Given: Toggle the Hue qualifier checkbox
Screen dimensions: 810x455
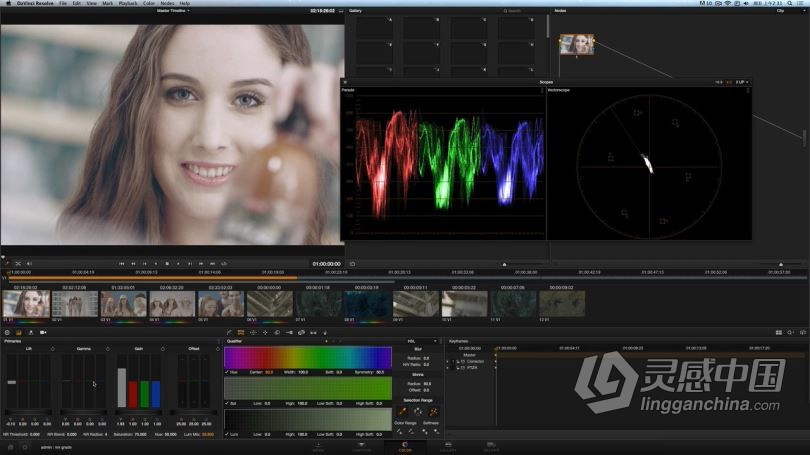Looking at the screenshot, I should click(x=227, y=372).
